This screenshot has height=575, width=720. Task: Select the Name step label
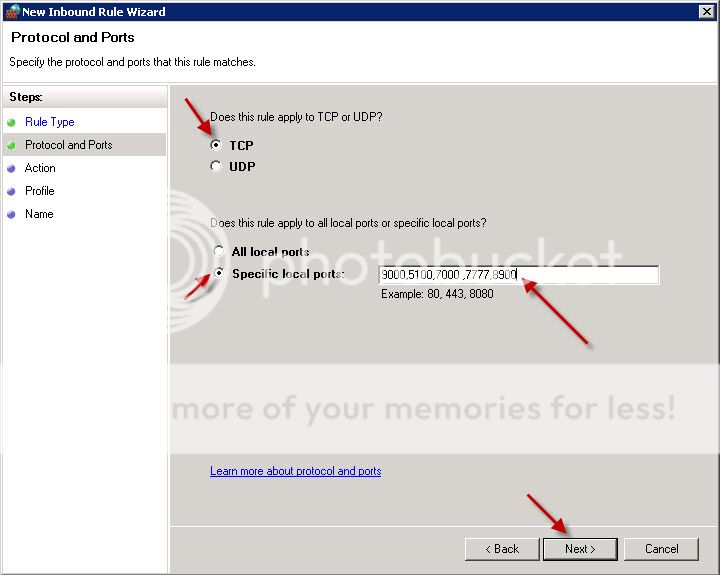point(39,214)
